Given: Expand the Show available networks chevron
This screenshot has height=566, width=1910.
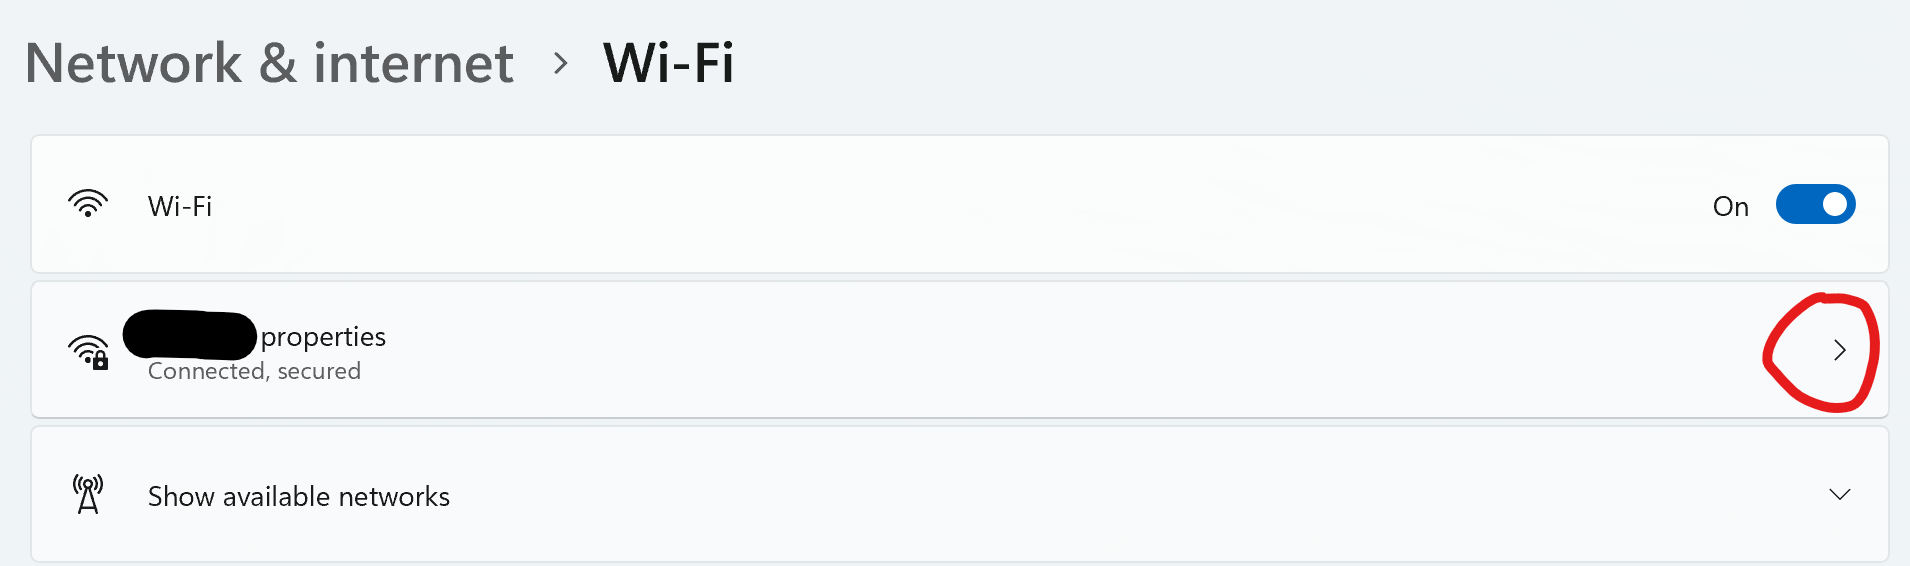Looking at the screenshot, I should (1839, 495).
